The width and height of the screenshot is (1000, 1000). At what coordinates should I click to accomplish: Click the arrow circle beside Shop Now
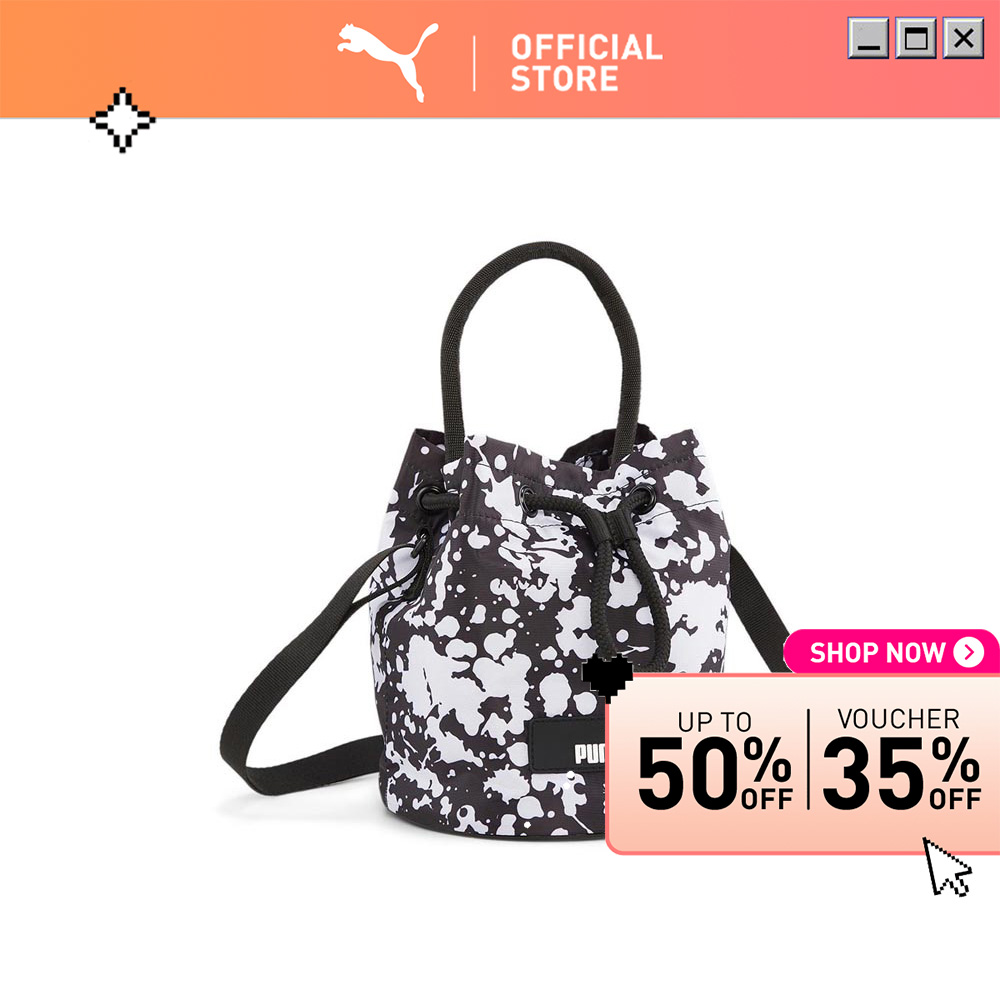969,652
